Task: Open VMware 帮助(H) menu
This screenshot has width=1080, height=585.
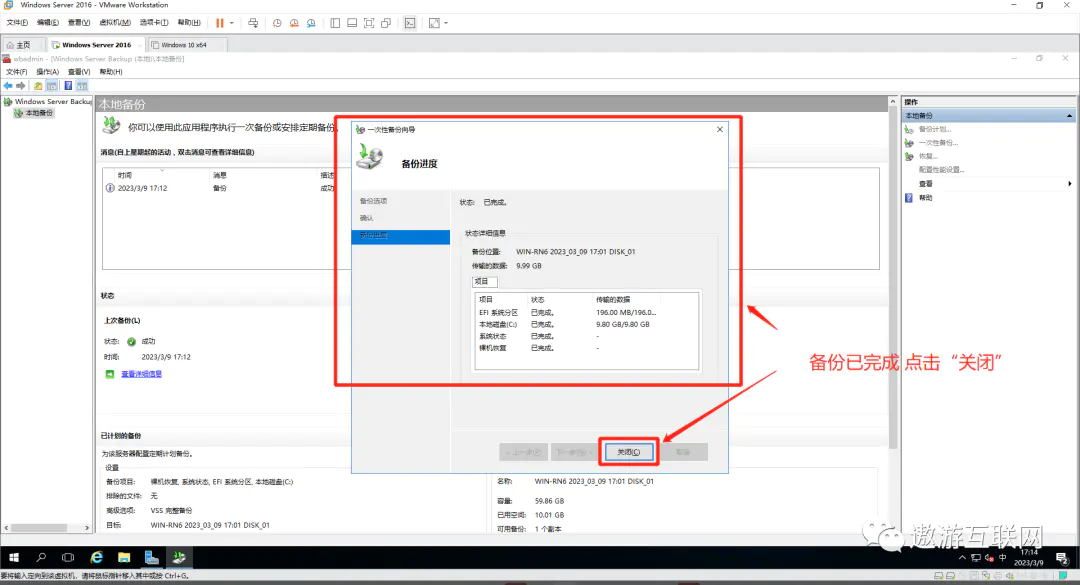Action: click(x=189, y=23)
